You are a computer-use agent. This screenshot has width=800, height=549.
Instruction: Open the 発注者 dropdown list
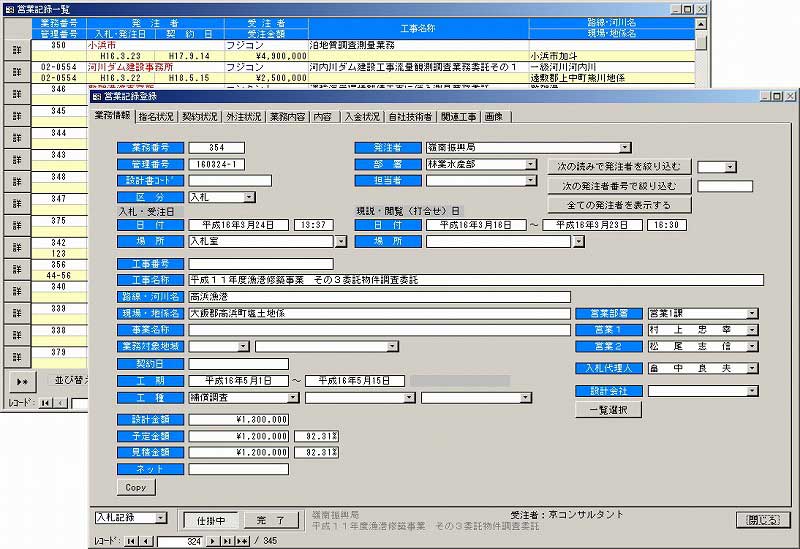point(624,148)
